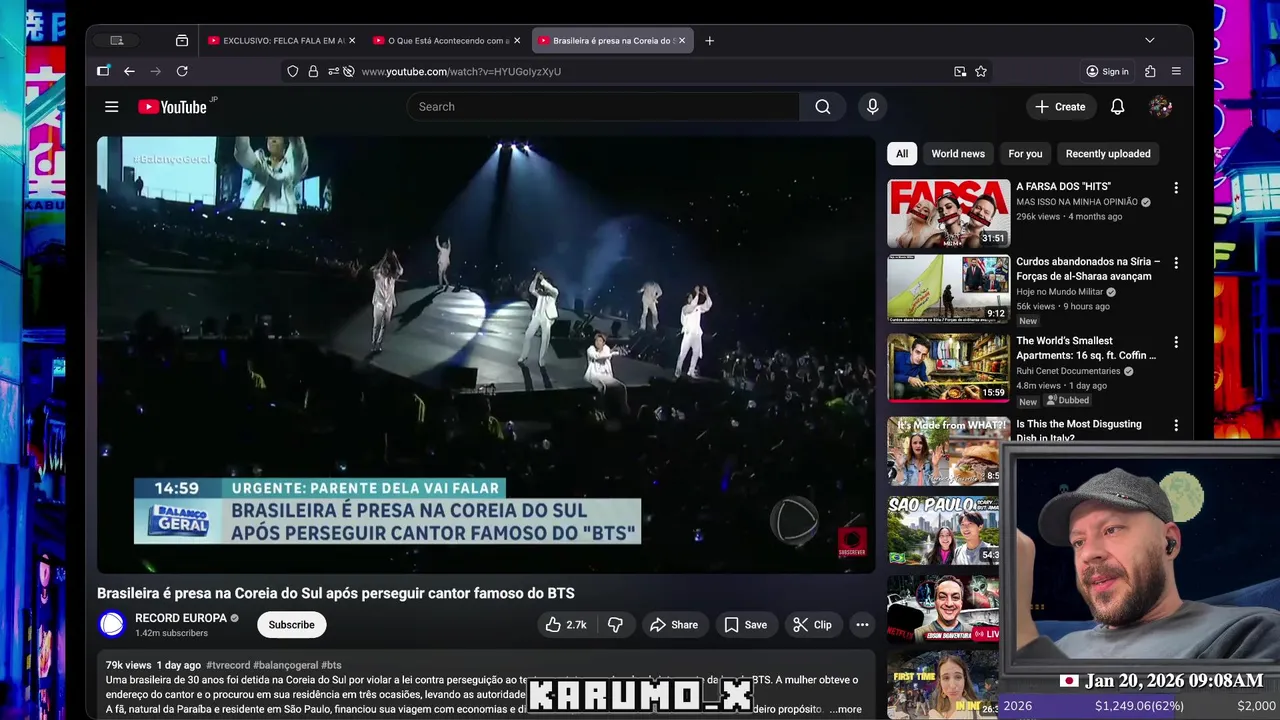The height and width of the screenshot is (720, 1280).
Task: Reload the page with the refresh icon
Action: click(x=182, y=71)
